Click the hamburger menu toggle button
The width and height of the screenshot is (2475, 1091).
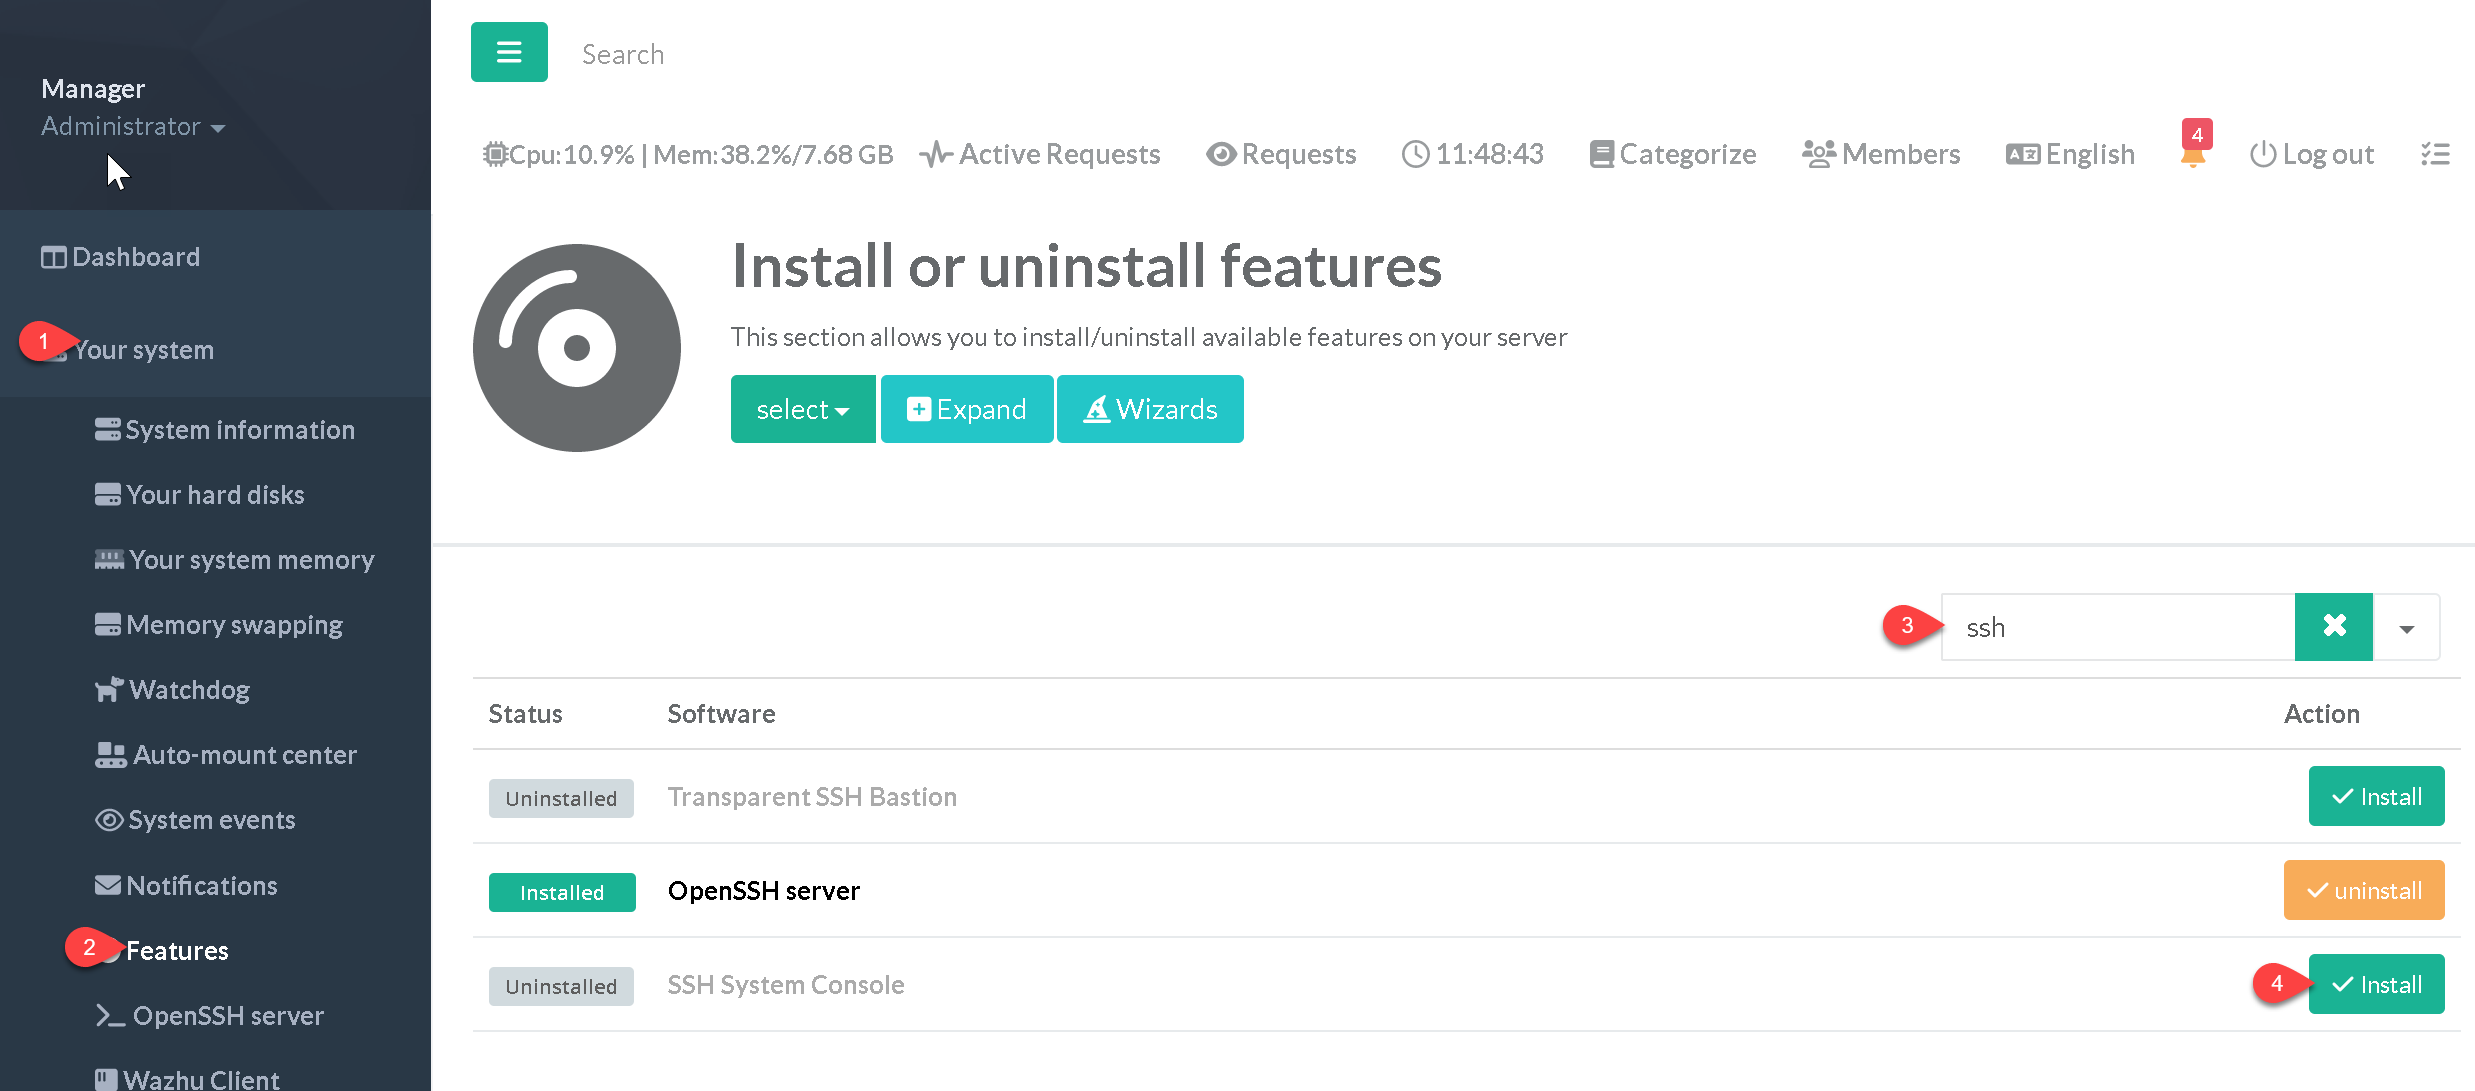pyautogui.click(x=509, y=52)
